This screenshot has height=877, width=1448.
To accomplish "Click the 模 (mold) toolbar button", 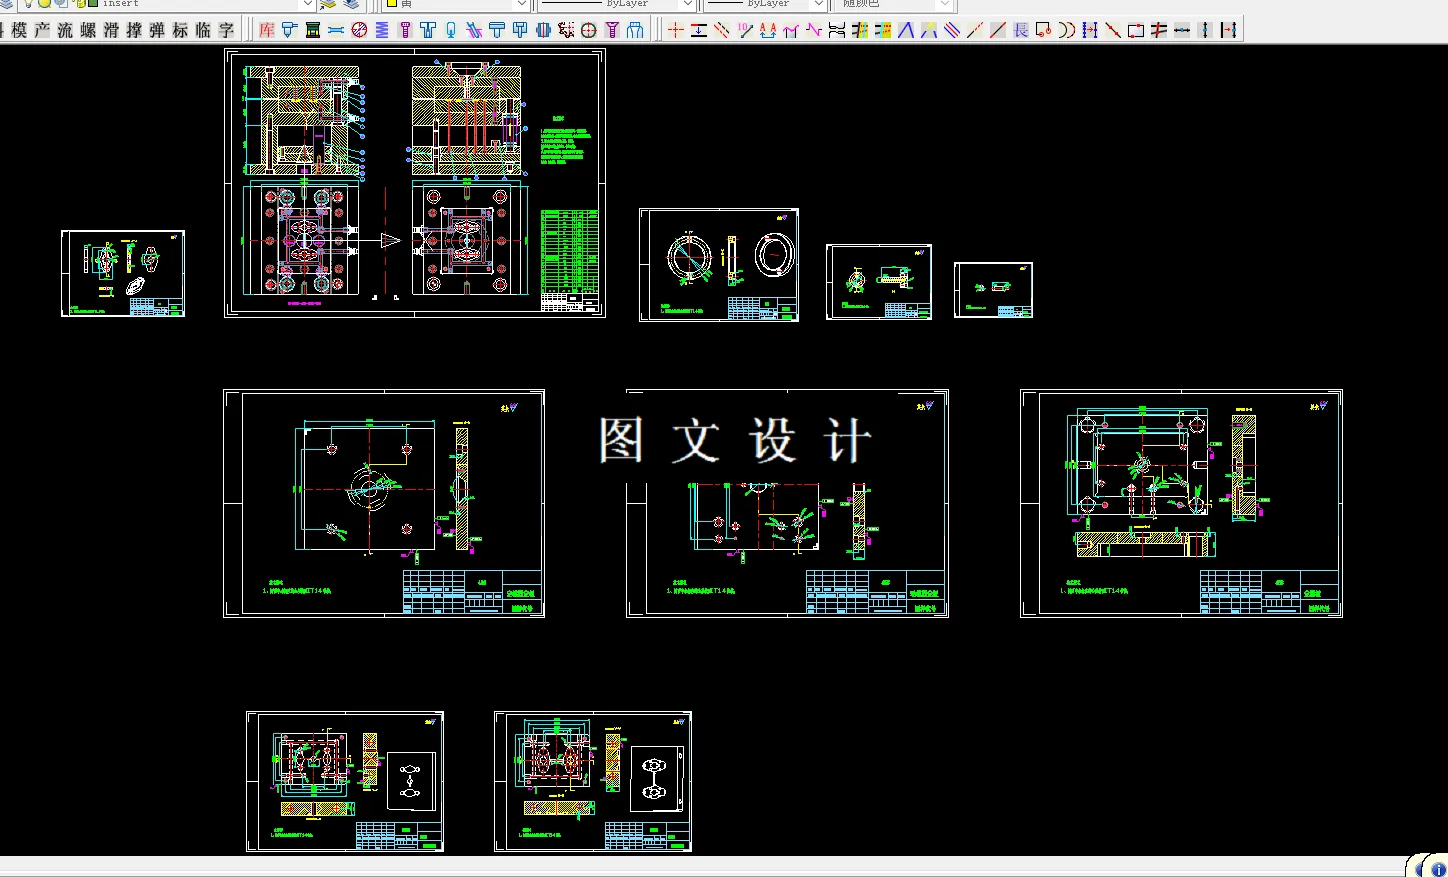I will 19,30.
